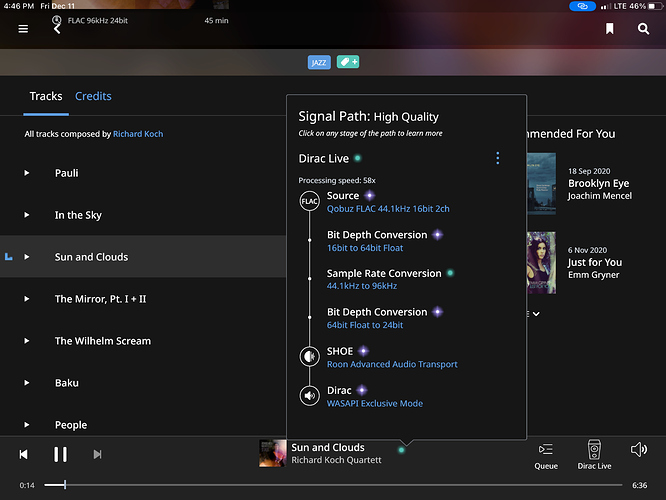This screenshot has width=666, height=500.
Task: Open Dirac Live three-dot options menu
Action: coord(498,158)
